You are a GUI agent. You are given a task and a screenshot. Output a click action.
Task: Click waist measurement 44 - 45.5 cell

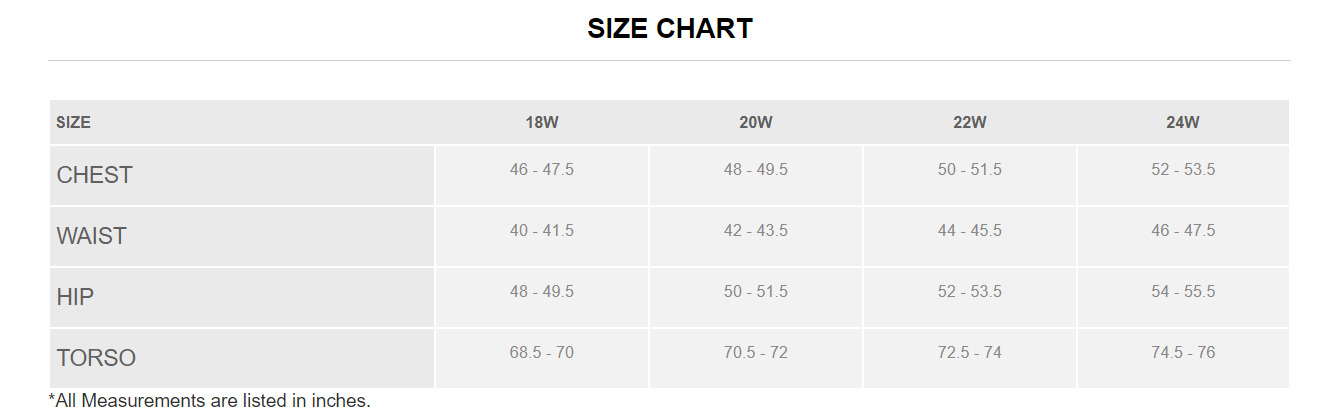click(970, 231)
